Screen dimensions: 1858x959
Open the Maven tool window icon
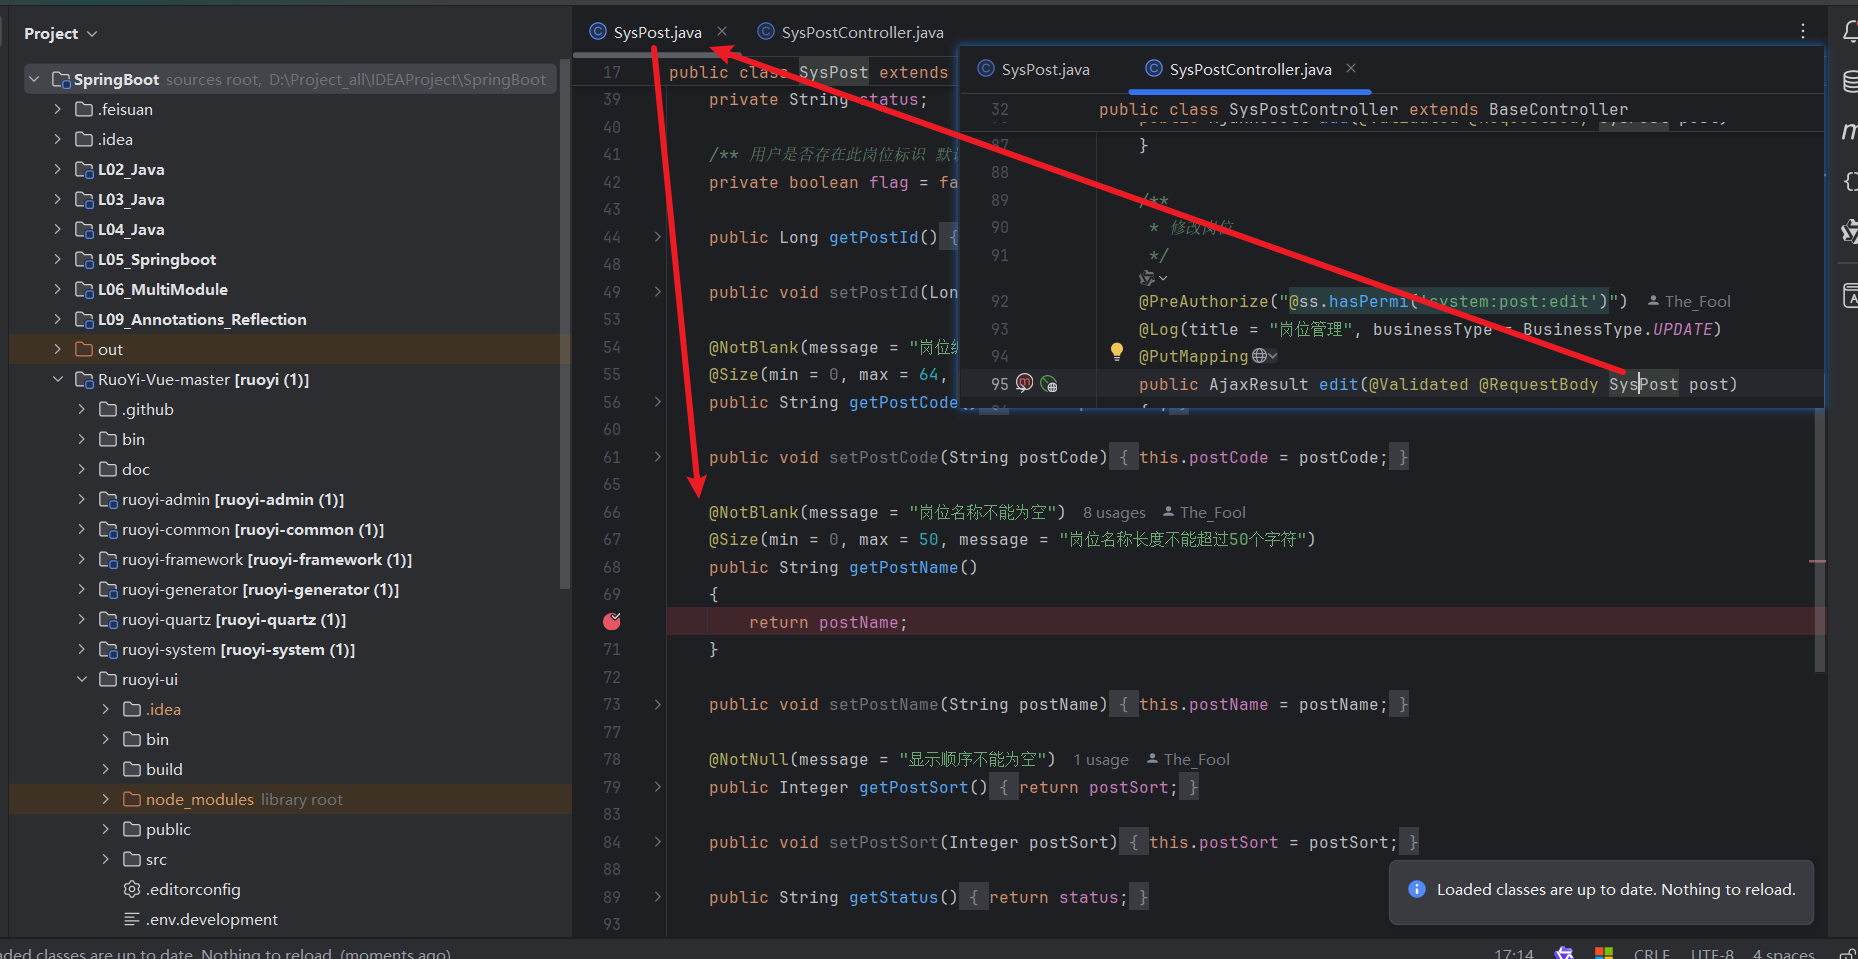[x=1850, y=131]
